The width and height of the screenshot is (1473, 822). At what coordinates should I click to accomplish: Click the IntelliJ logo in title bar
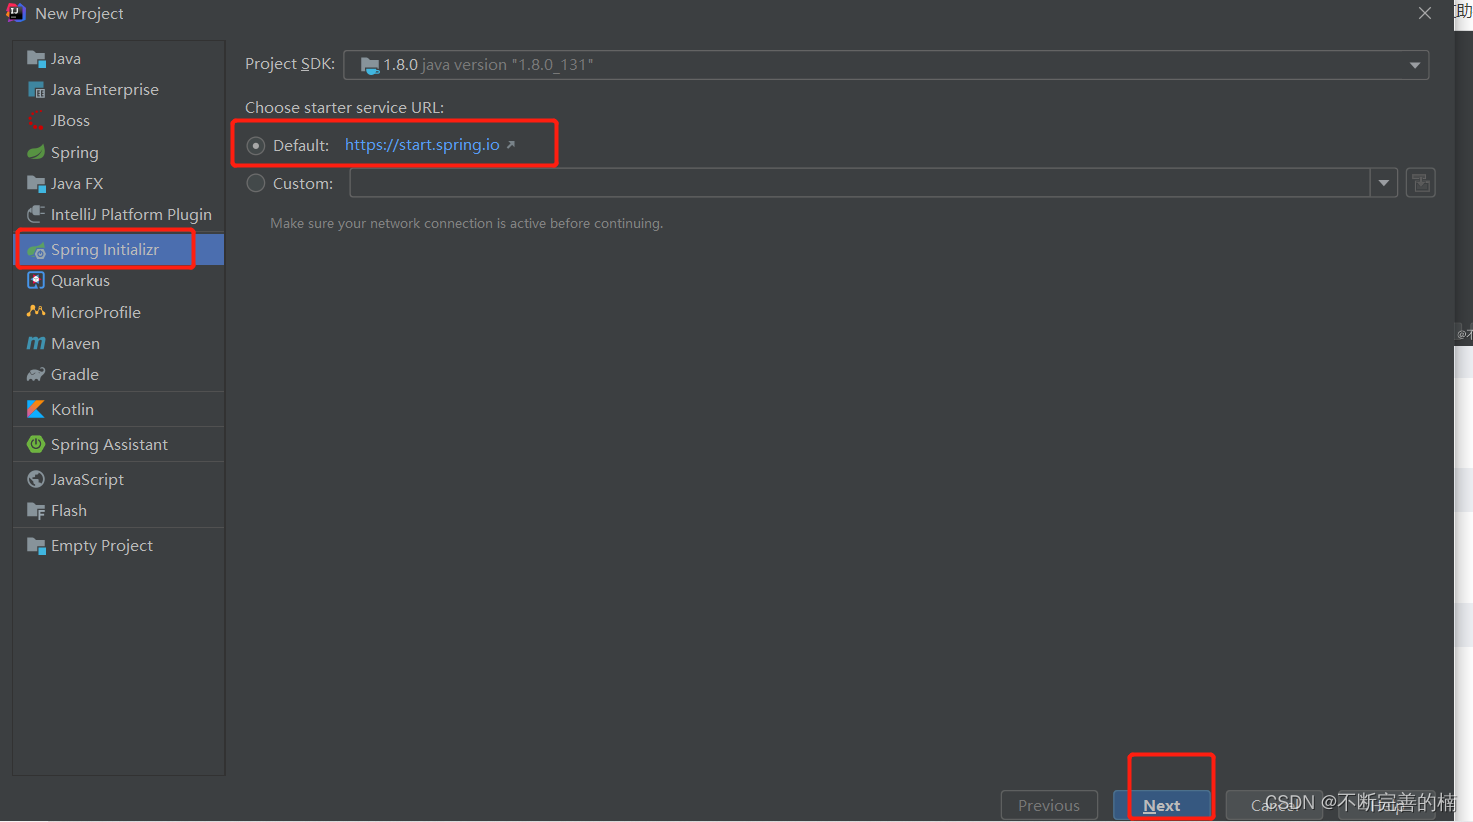tap(16, 13)
